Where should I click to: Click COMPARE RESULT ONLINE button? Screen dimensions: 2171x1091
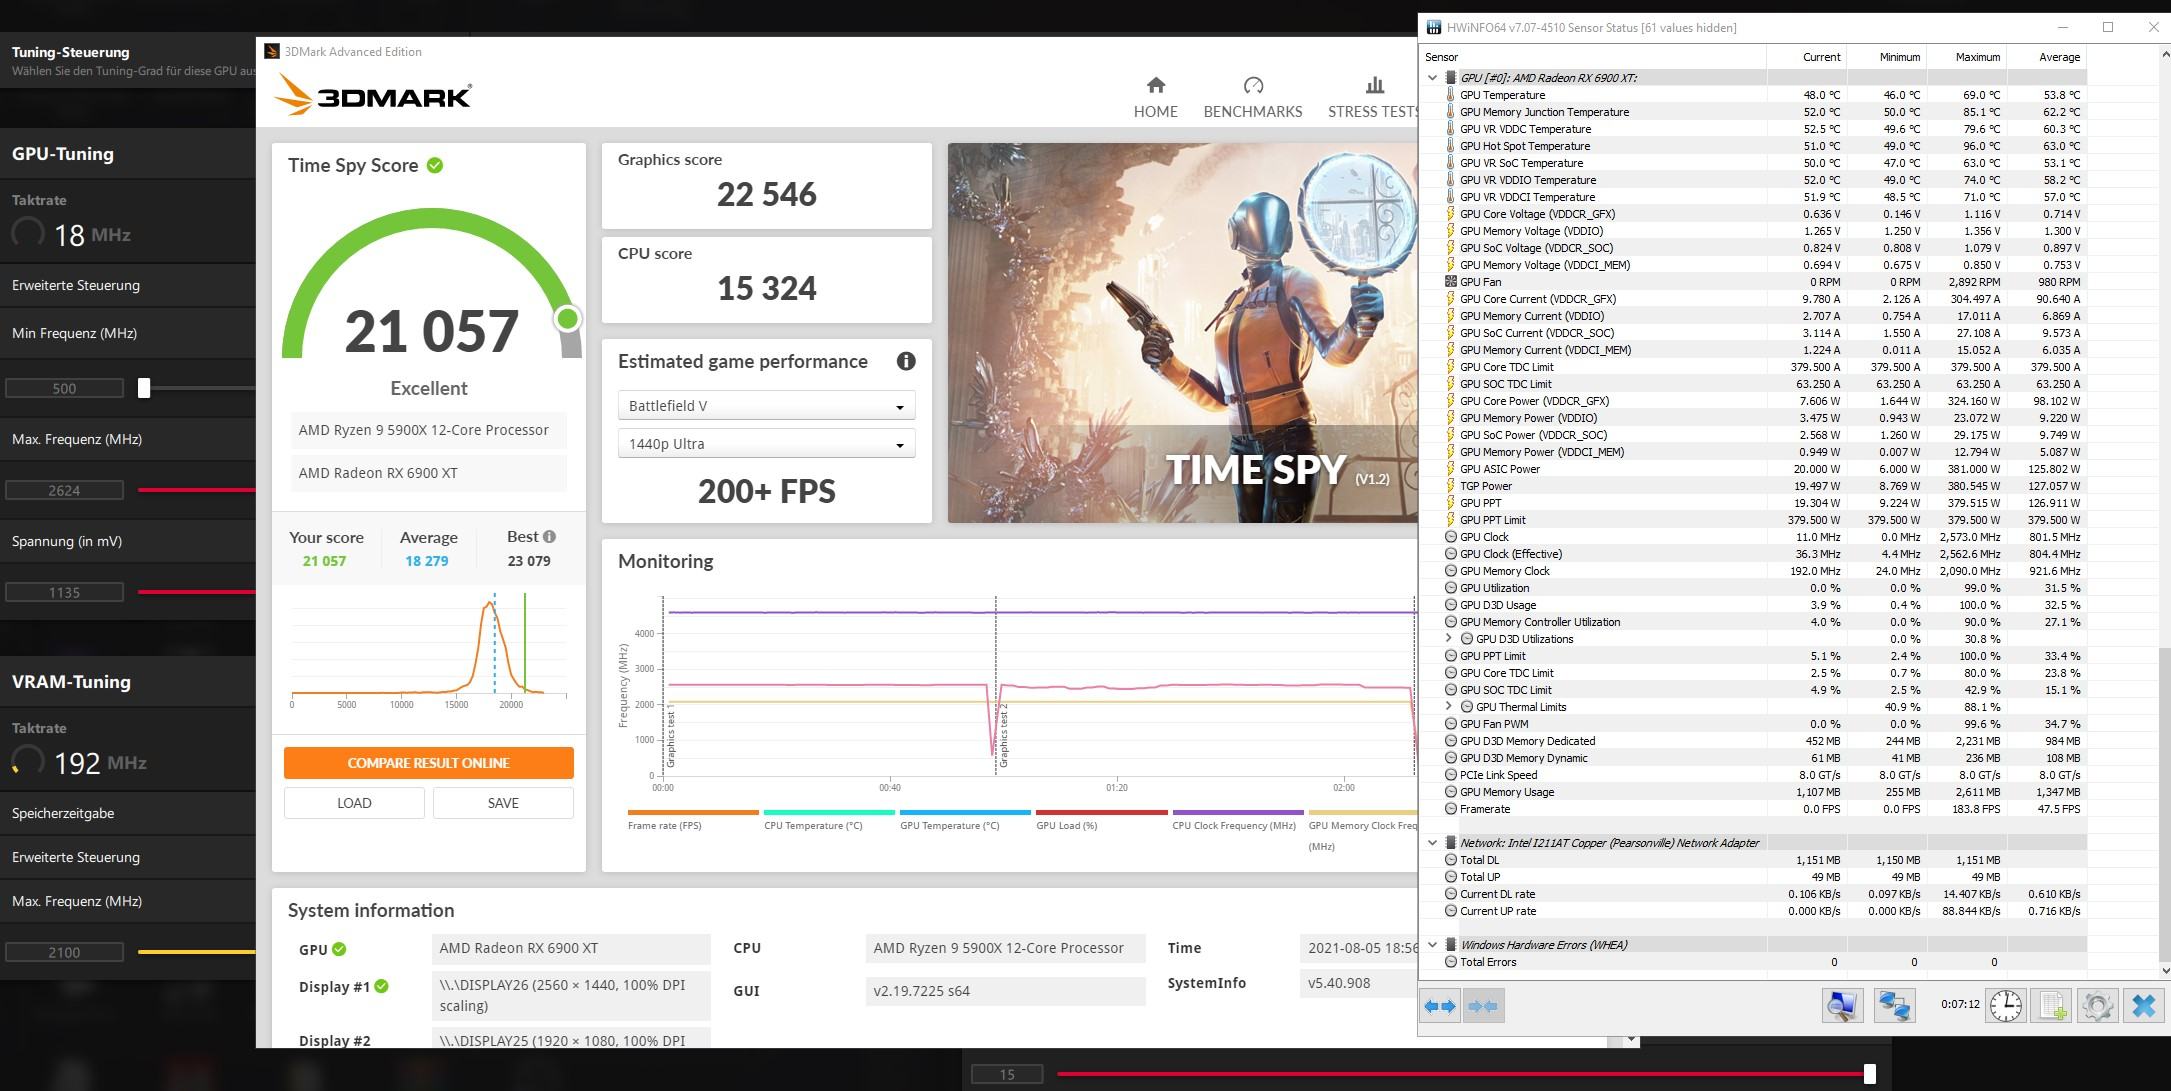(x=429, y=763)
